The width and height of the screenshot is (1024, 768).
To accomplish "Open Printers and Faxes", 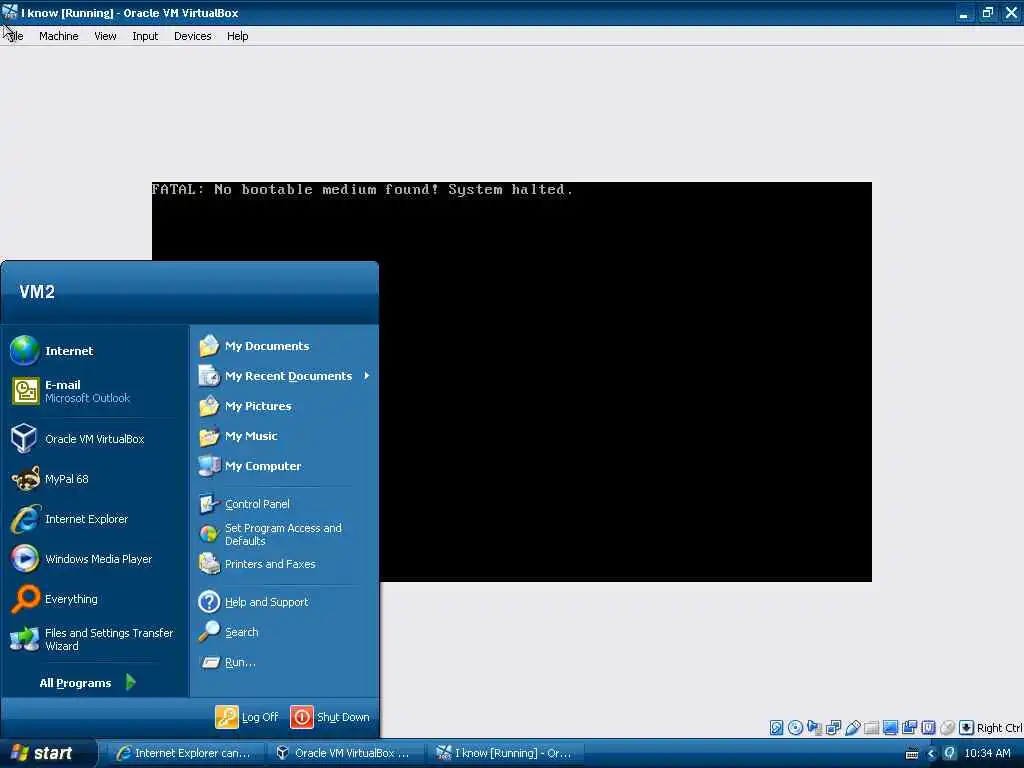I will (284, 564).
